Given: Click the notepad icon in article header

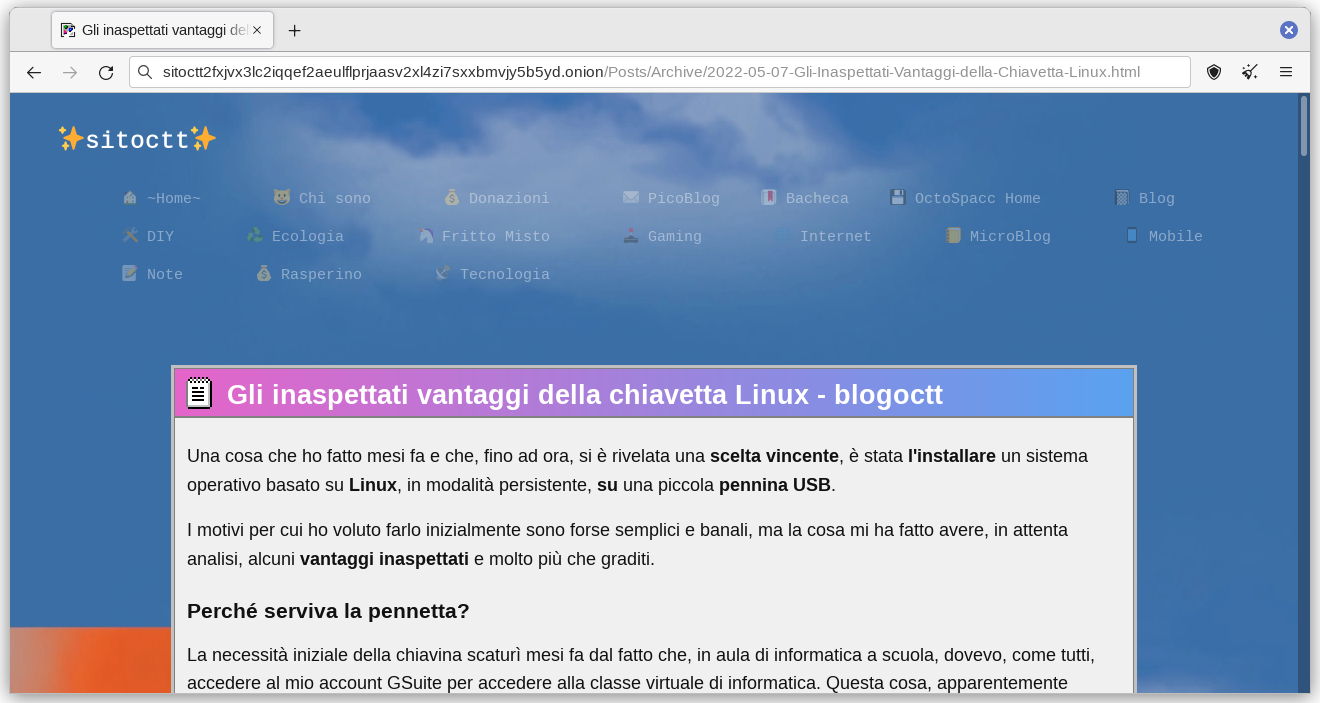Looking at the screenshot, I should click(x=199, y=394).
